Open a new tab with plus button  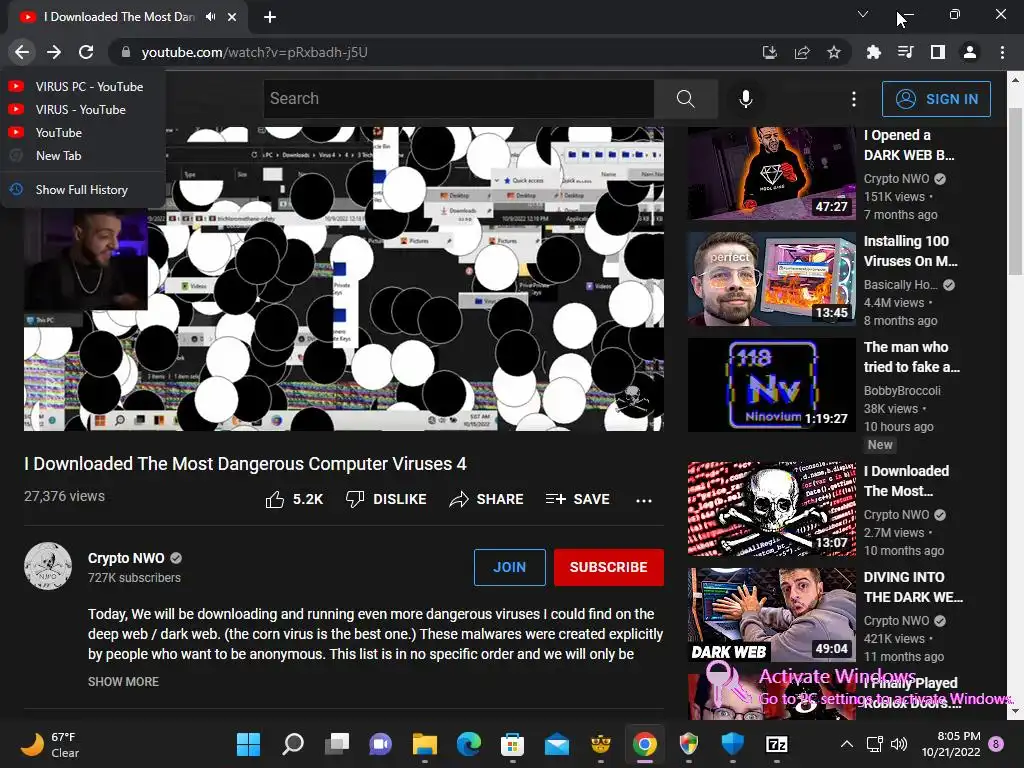point(270,17)
